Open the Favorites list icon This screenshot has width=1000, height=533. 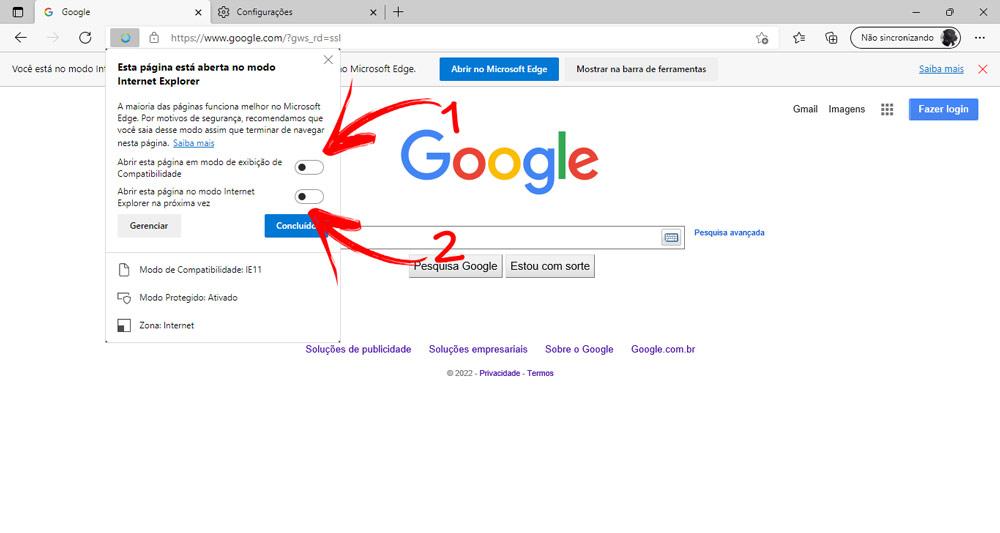799,38
